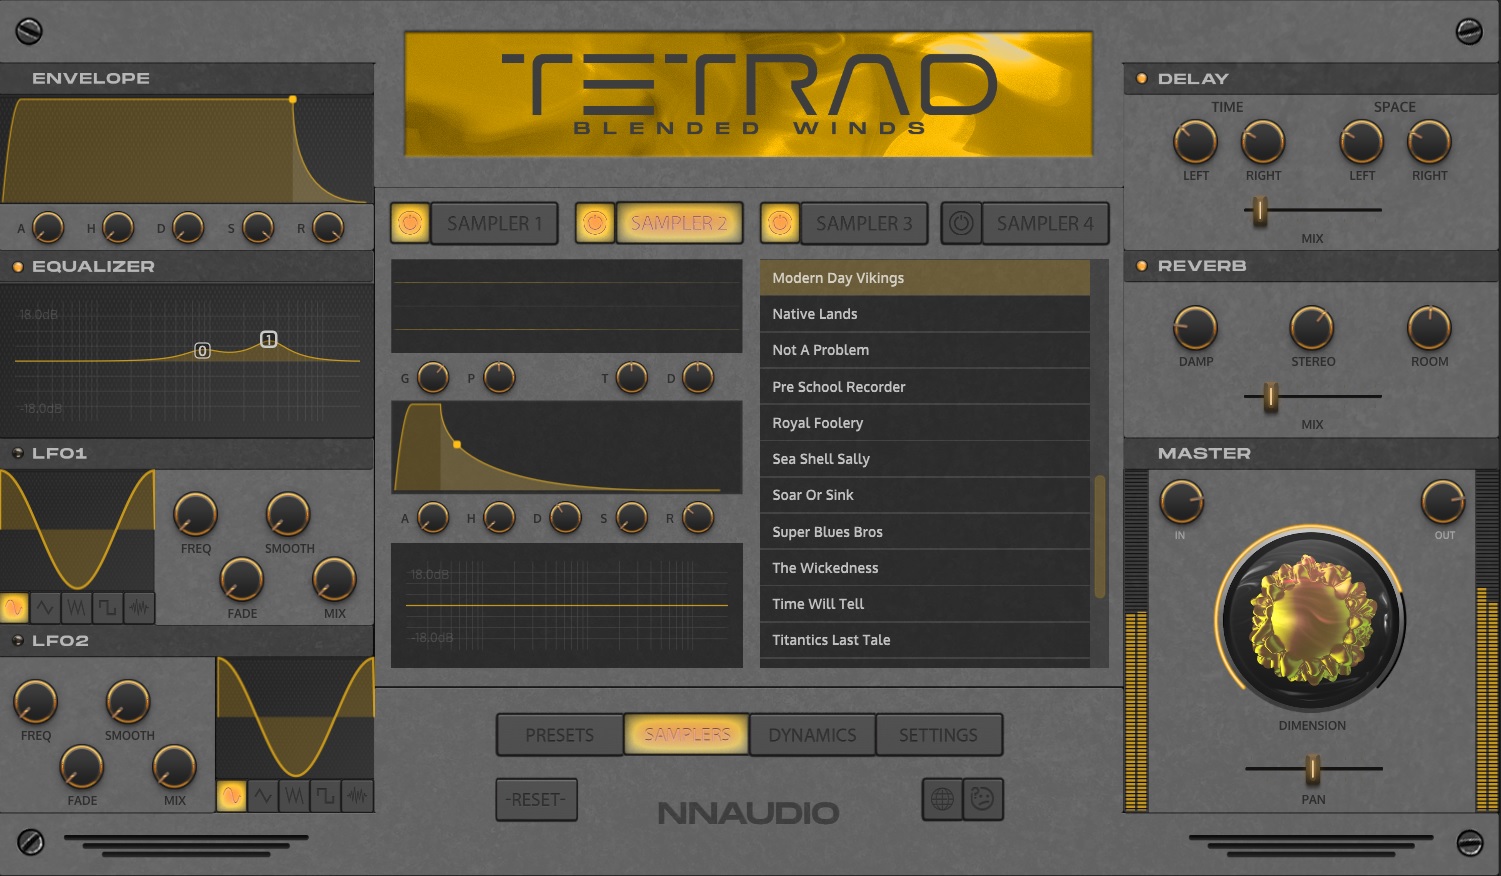Enable the Sampler 4 power button
Viewport: 1501px width, 876px height.
[961, 223]
